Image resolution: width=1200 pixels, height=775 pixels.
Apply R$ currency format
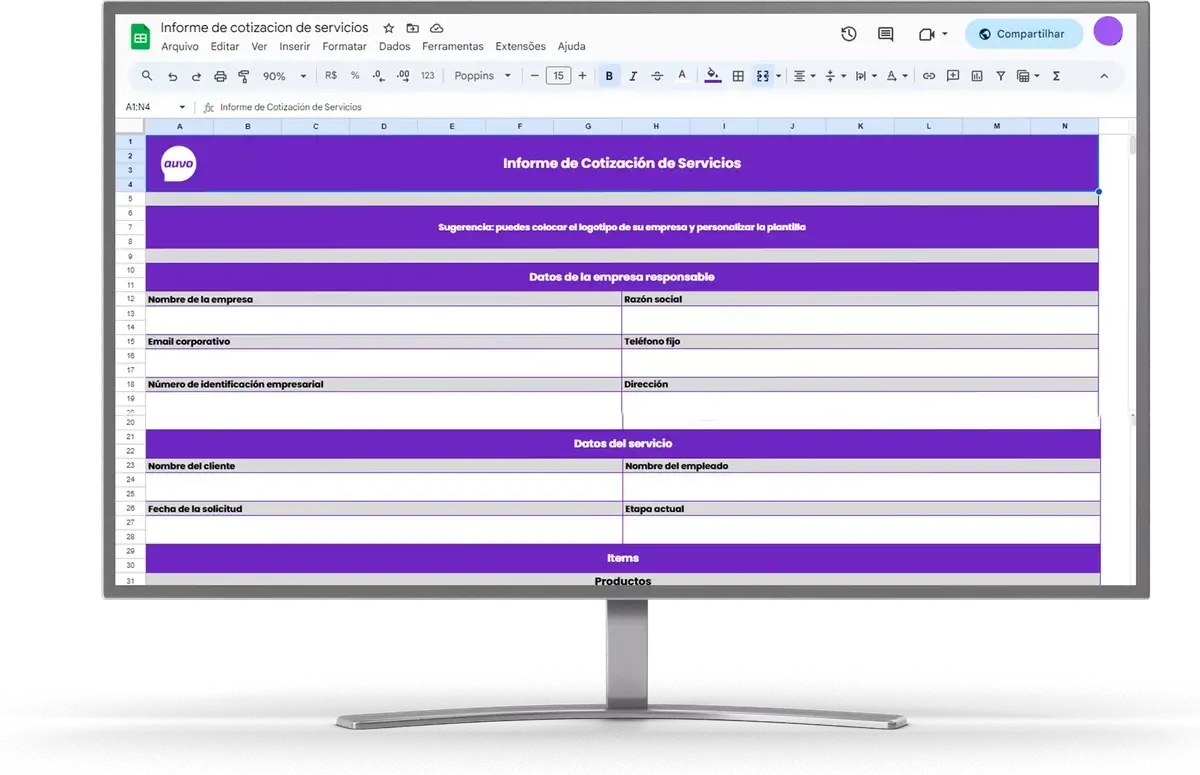click(331, 76)
